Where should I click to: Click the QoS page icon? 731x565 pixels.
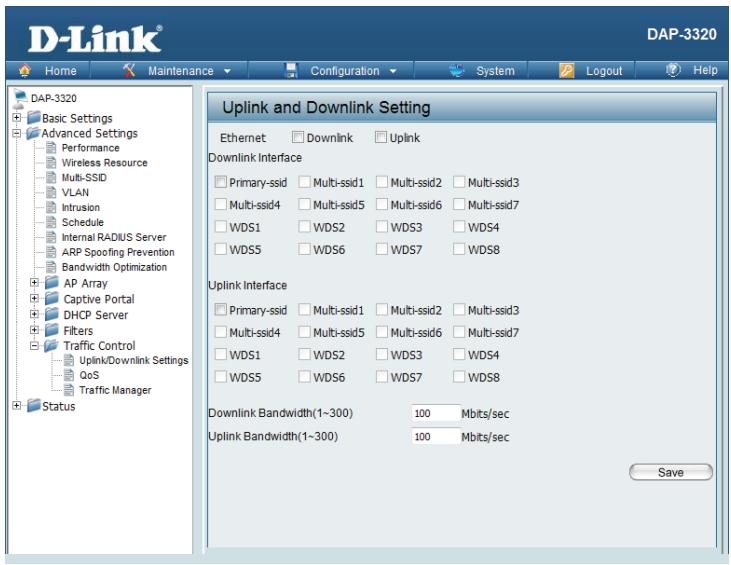(x=69, y=375)
